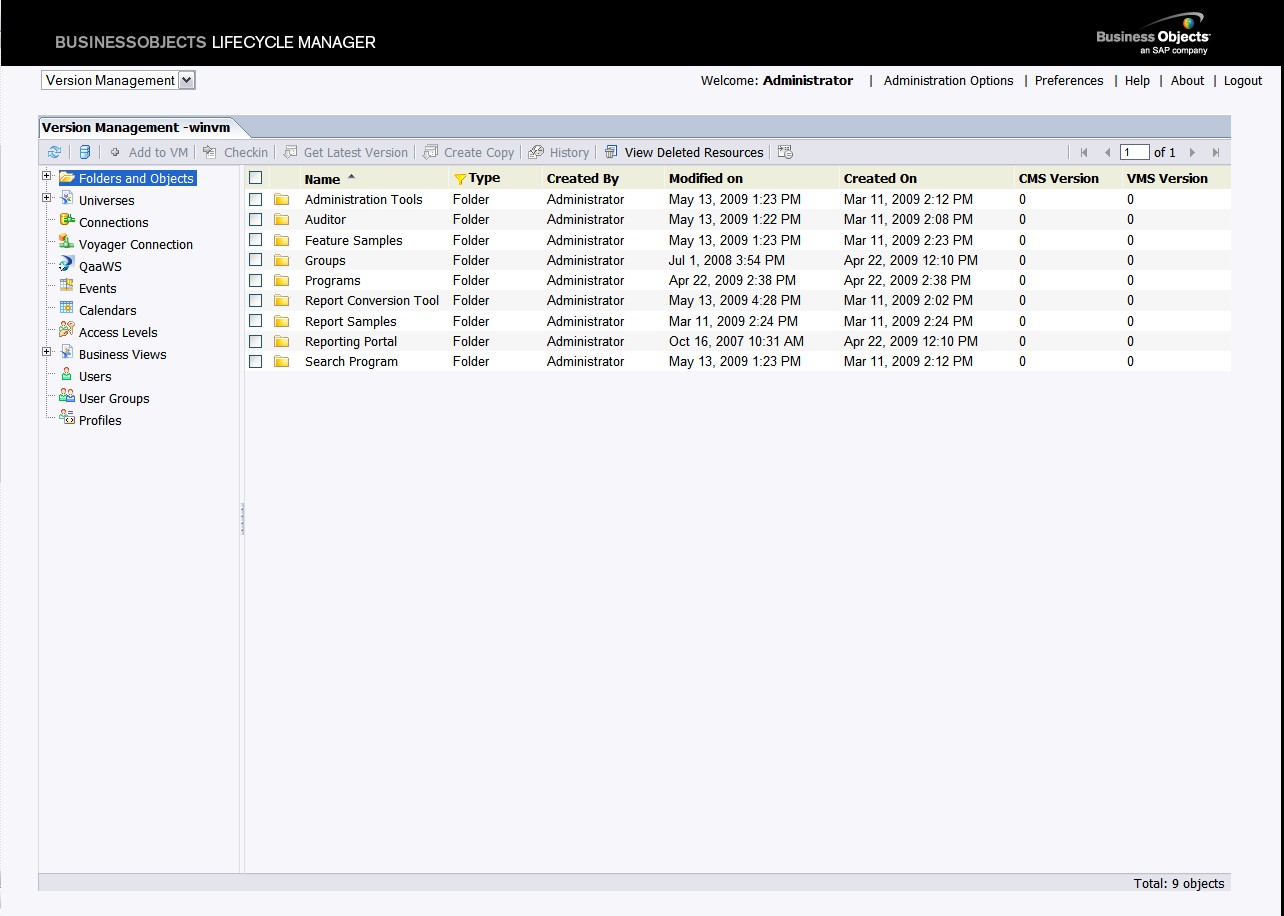The image size is (1284, 916).
Task: Open Administration Options
Action: 948,81
